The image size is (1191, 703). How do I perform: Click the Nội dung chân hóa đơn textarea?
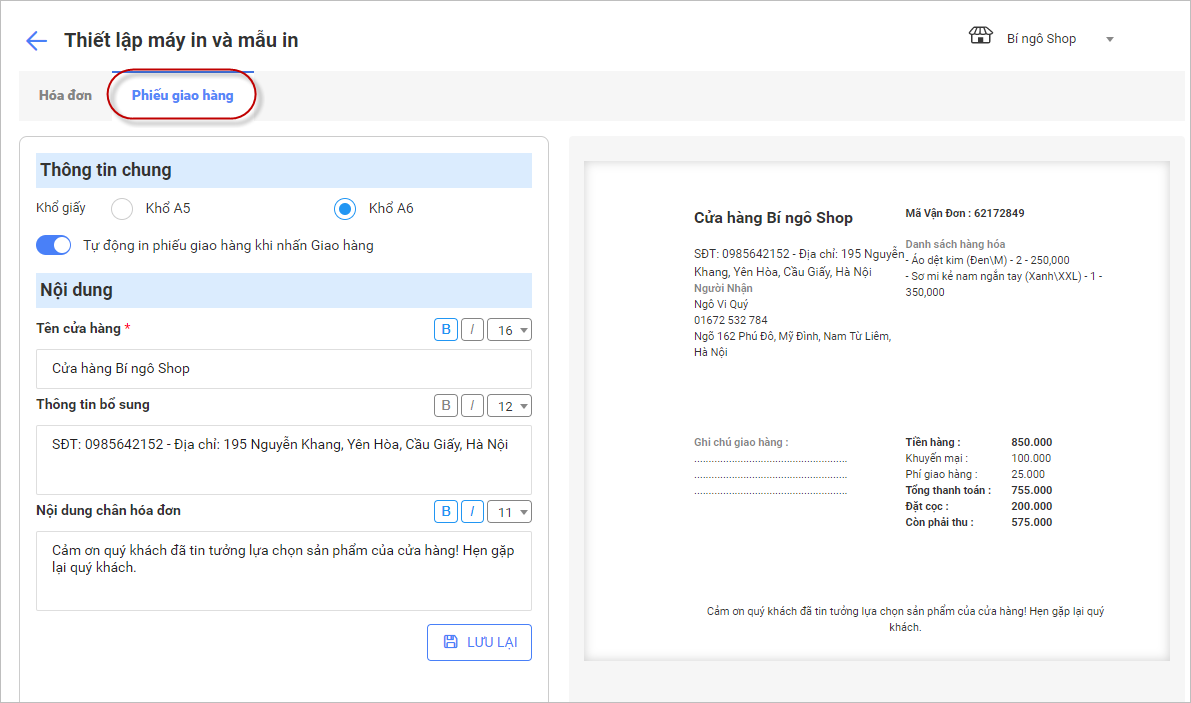pos(283,570)
